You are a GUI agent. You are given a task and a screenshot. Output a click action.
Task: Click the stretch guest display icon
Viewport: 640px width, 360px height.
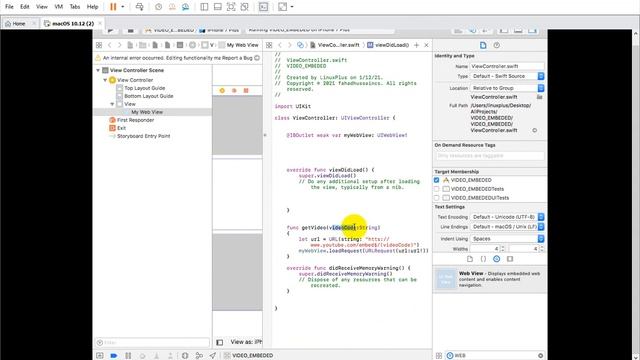282,7
